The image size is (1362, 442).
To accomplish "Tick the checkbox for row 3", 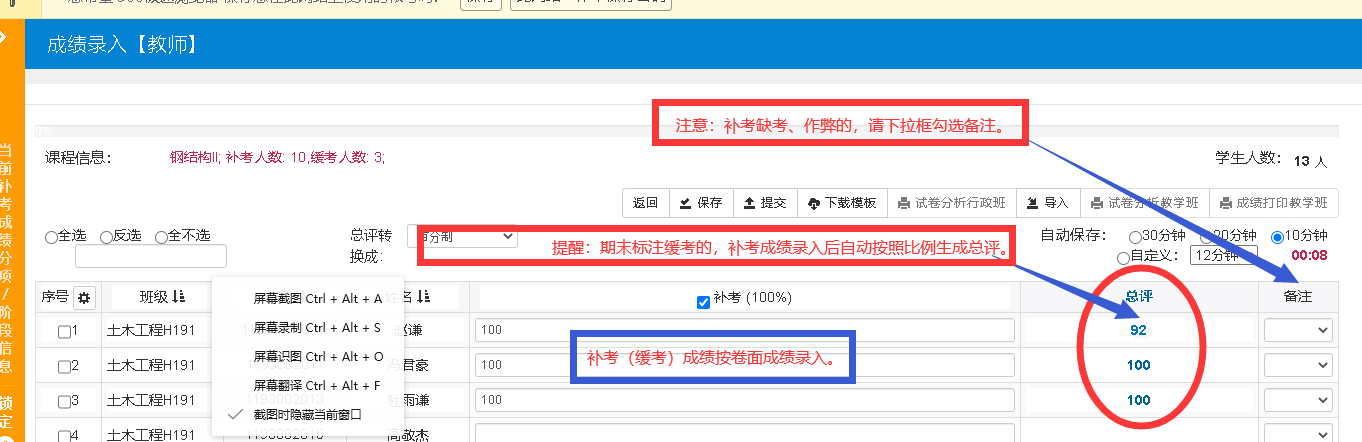I will tap(64, 401).
